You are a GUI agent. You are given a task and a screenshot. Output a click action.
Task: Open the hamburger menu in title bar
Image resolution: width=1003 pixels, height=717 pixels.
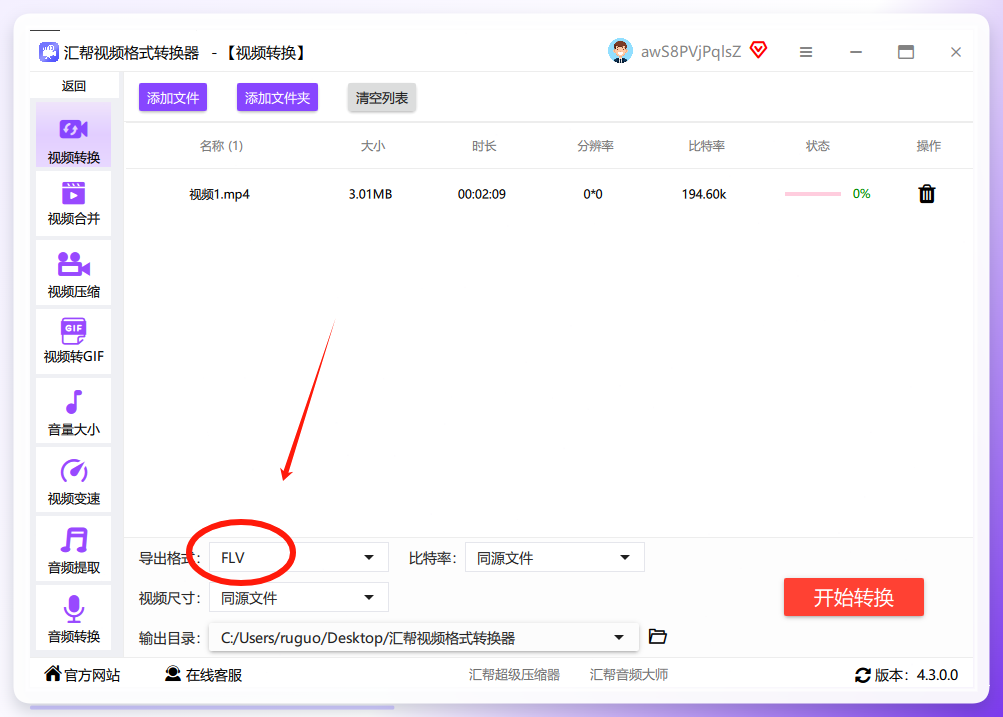tap(806, 52)
